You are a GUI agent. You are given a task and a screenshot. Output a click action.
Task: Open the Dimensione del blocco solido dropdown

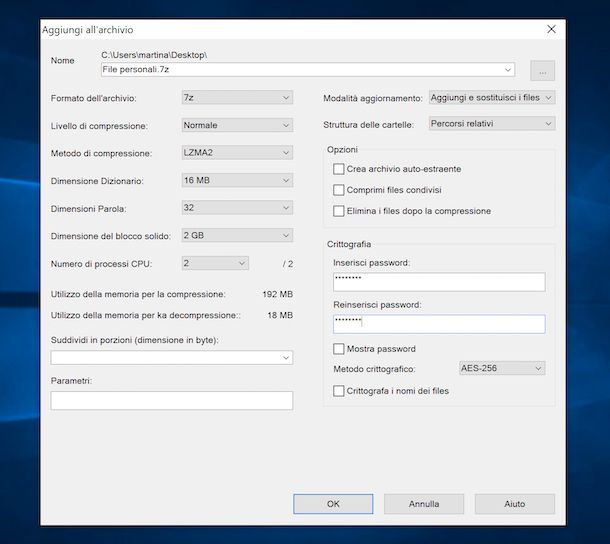pos(237,235)
